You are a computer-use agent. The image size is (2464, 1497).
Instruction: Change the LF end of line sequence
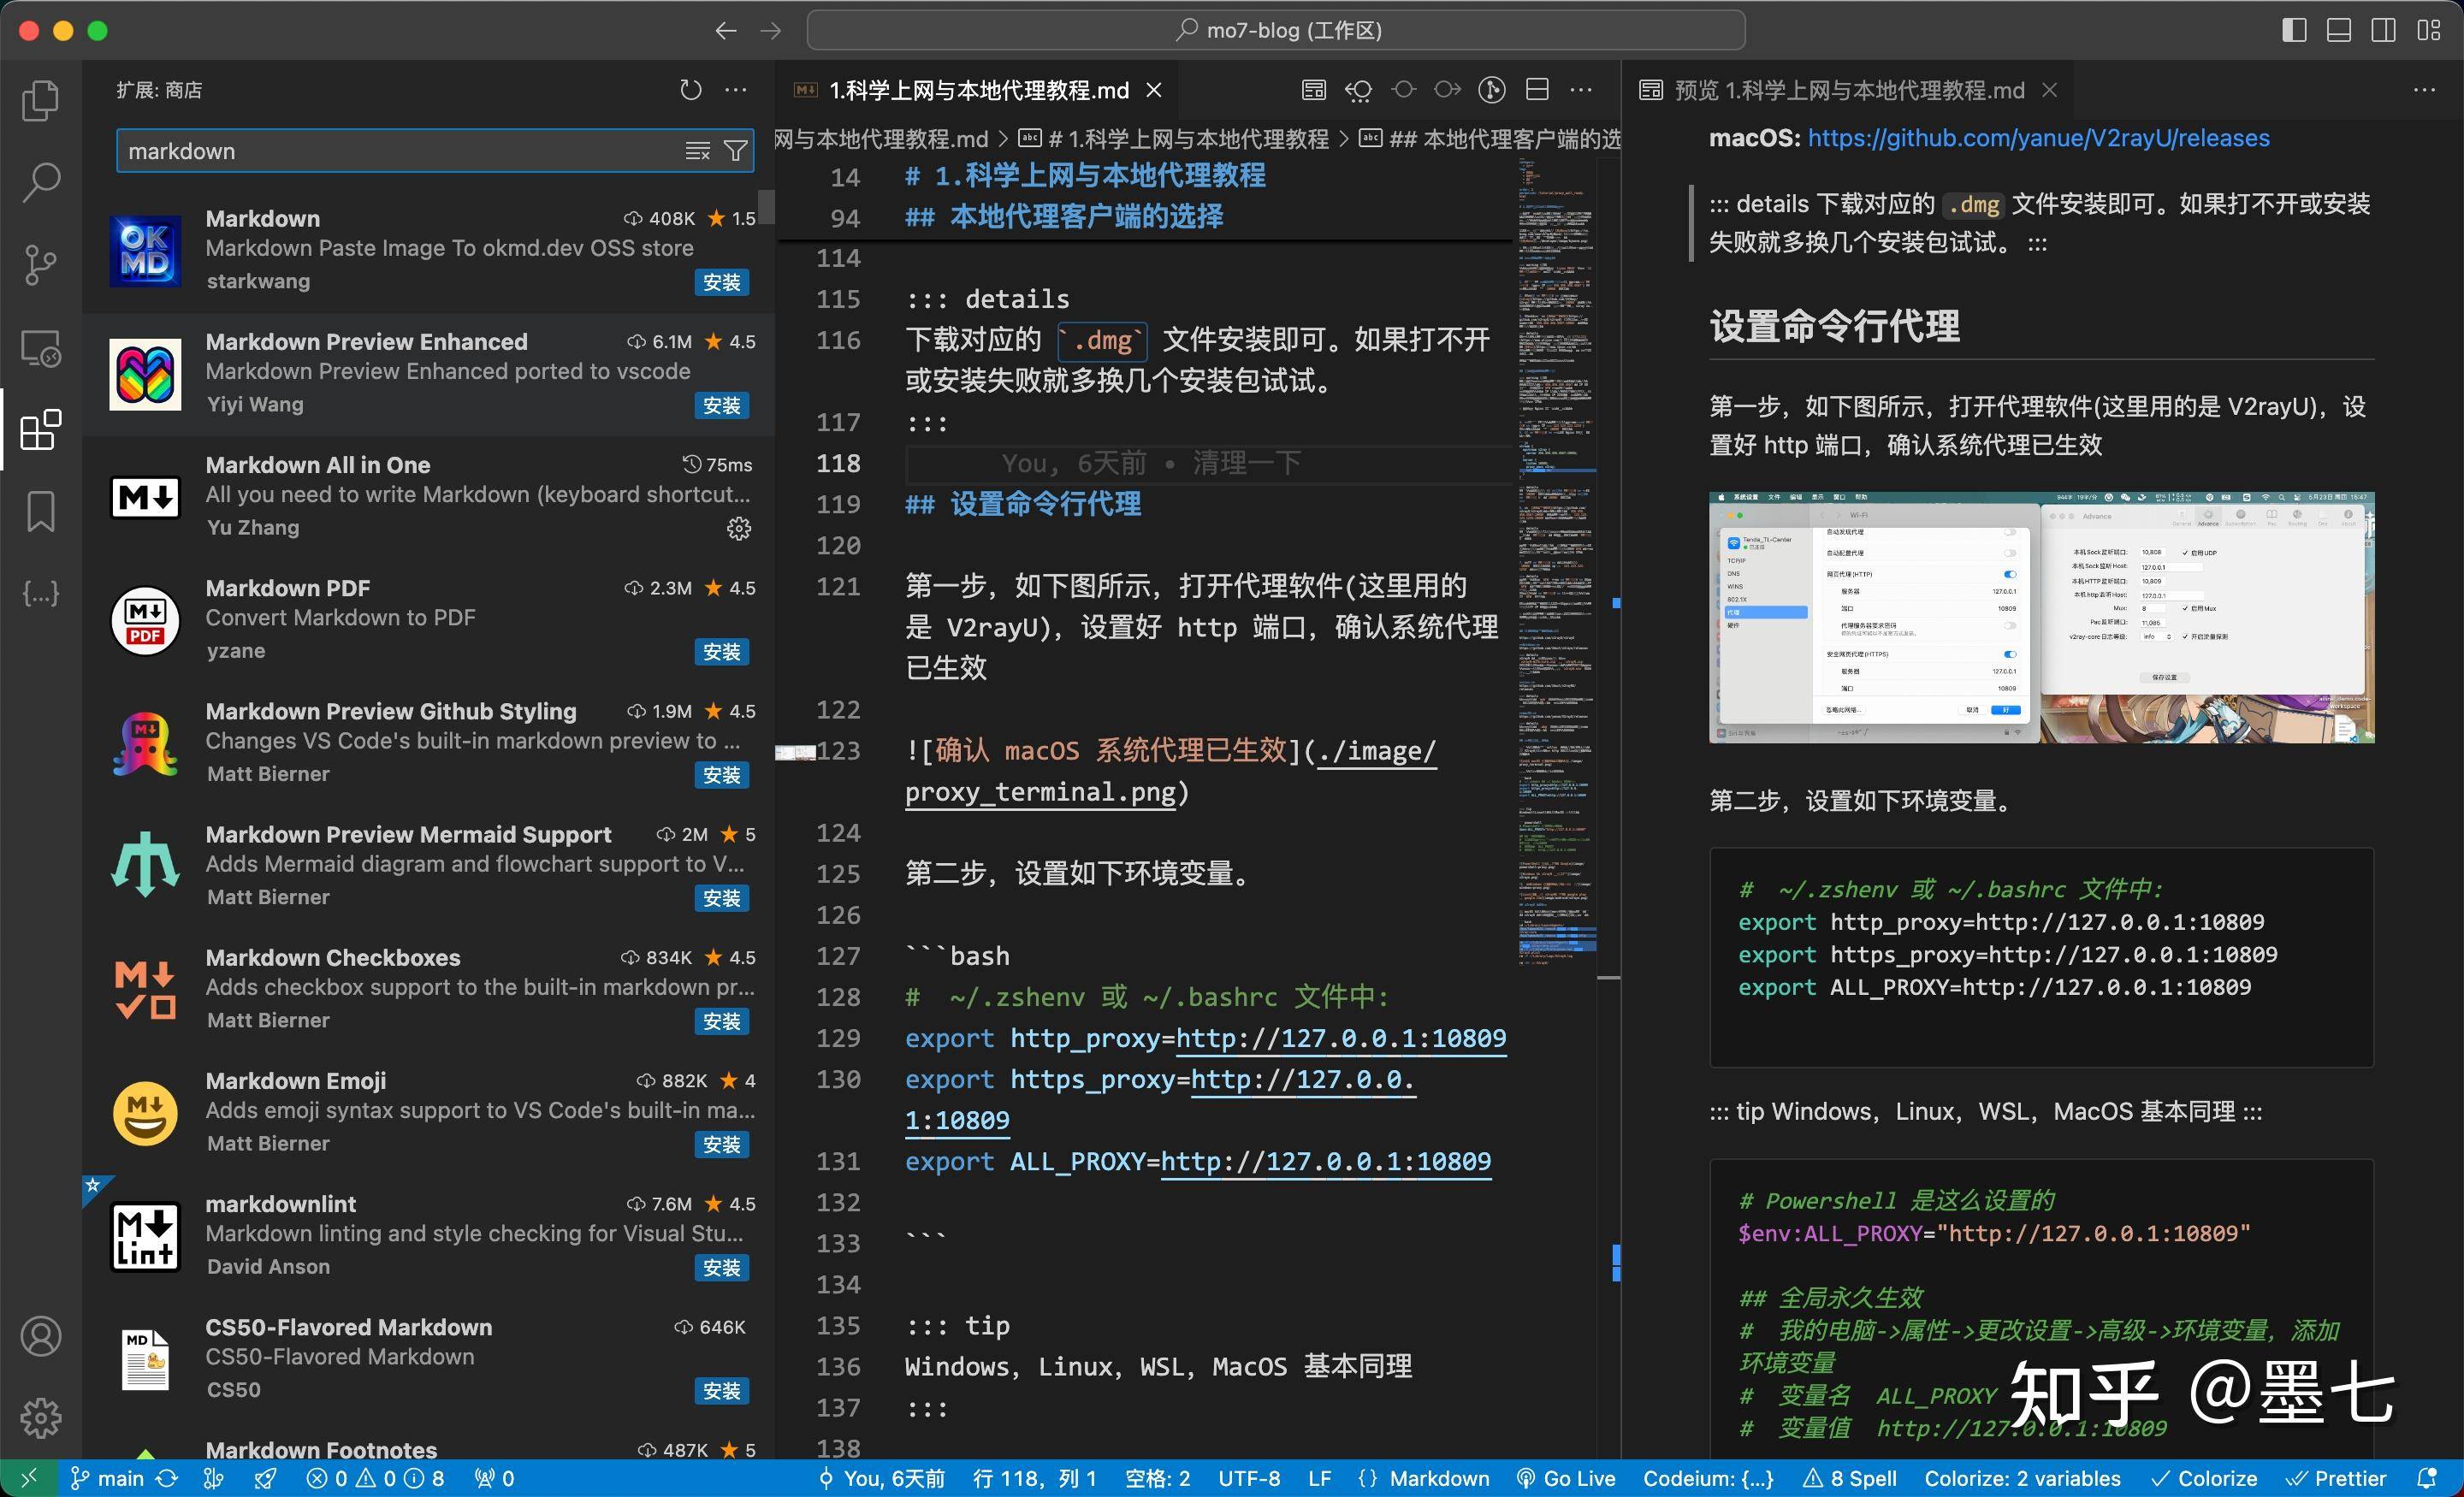point(1319,1478)
